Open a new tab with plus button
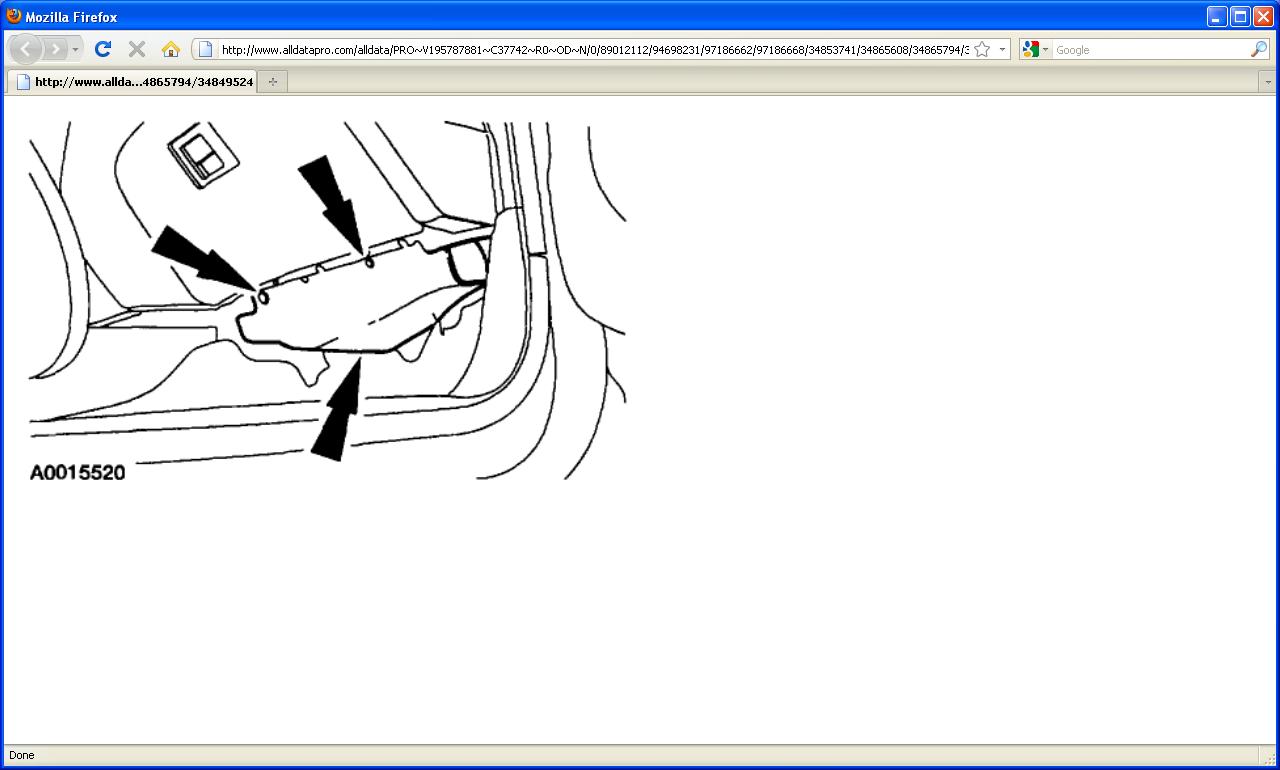This screenshot has height=770, width=1280. tap(273, 82)
